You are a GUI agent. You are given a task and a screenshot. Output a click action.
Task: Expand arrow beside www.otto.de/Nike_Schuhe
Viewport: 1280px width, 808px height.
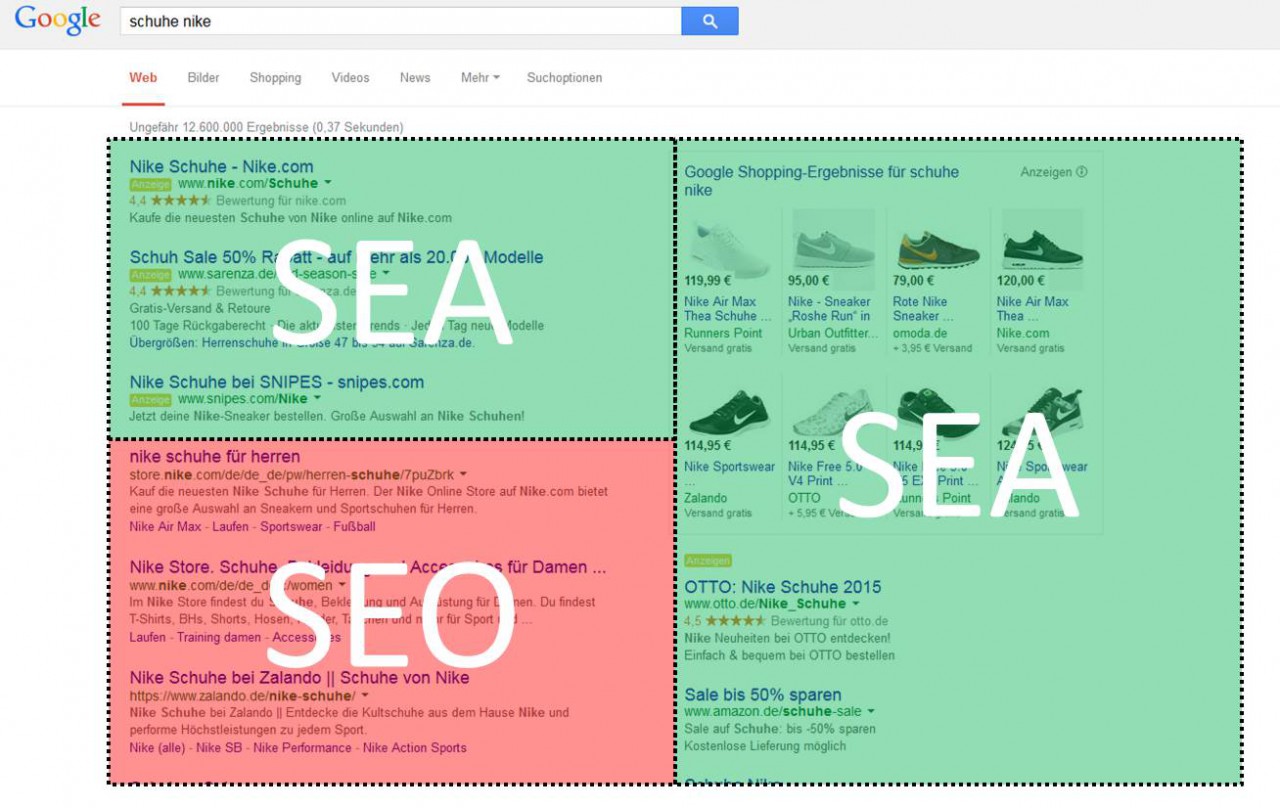pos(855,604)
